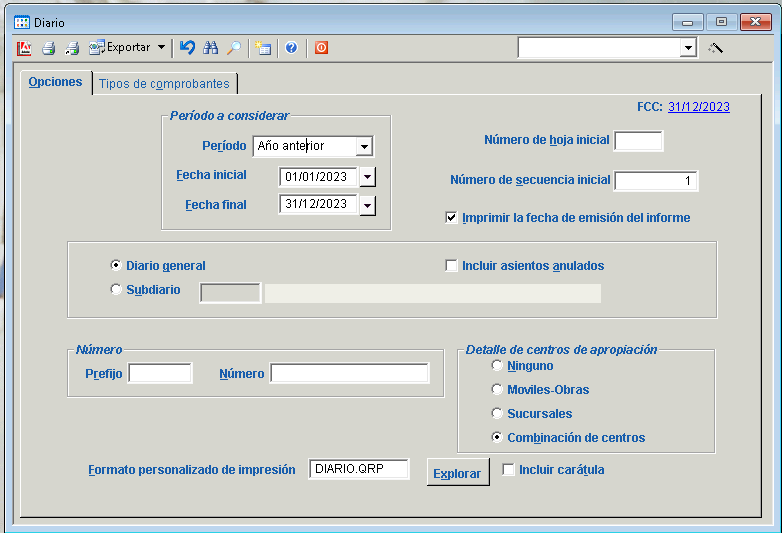Image resolution: width=782 pixels, height=533 pixels.
Task: Open the Exportar dropdown menu
Action: 161,47
